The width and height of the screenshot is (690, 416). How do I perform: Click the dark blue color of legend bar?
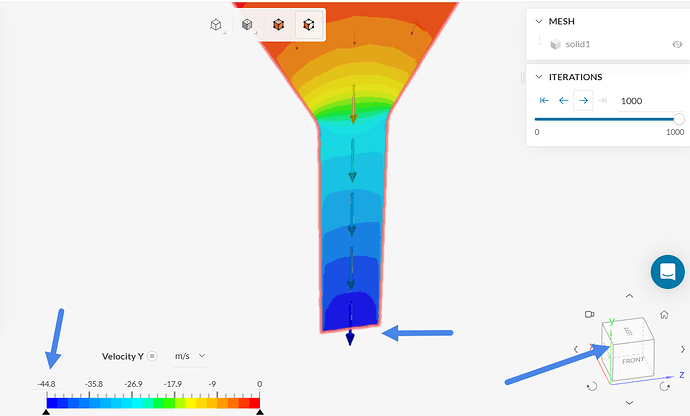click(52, 403)
